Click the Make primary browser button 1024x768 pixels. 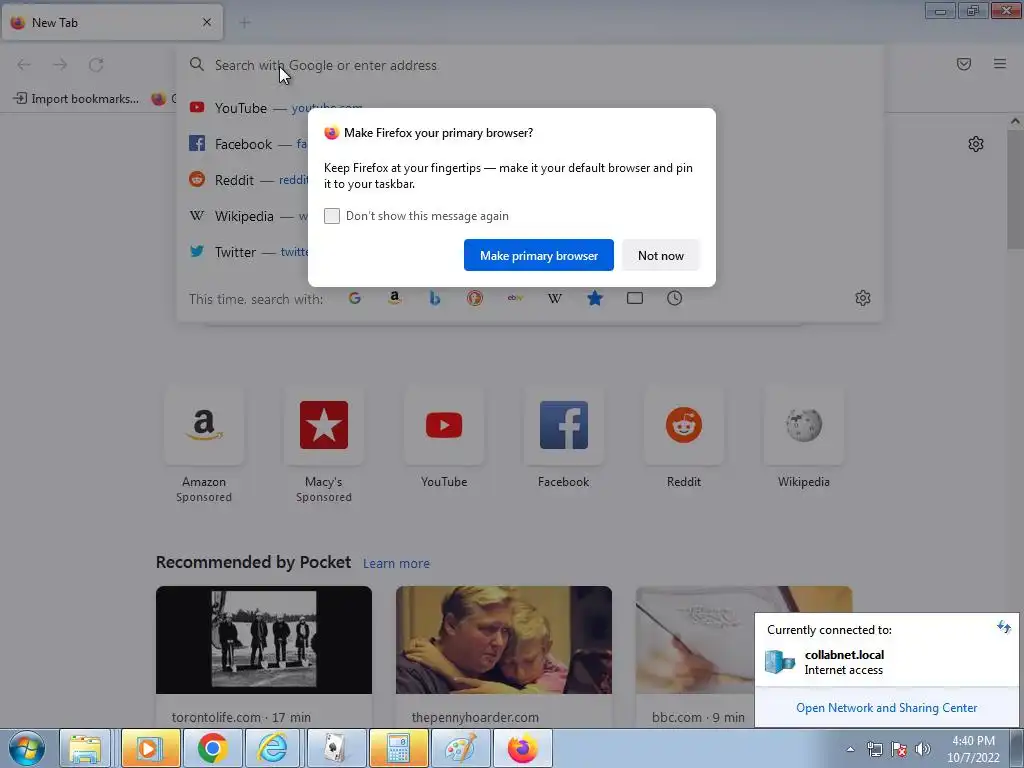539,255
